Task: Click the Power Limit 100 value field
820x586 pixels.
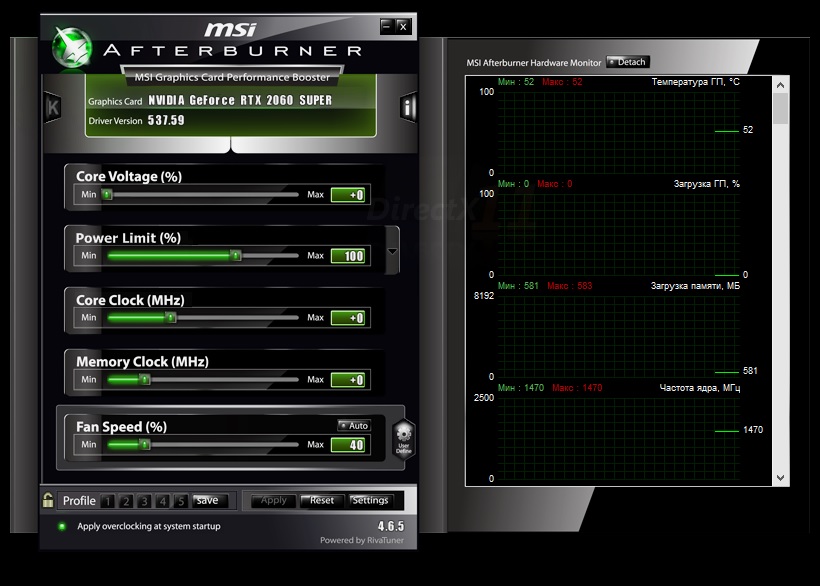Action: [x=348, y=256]
